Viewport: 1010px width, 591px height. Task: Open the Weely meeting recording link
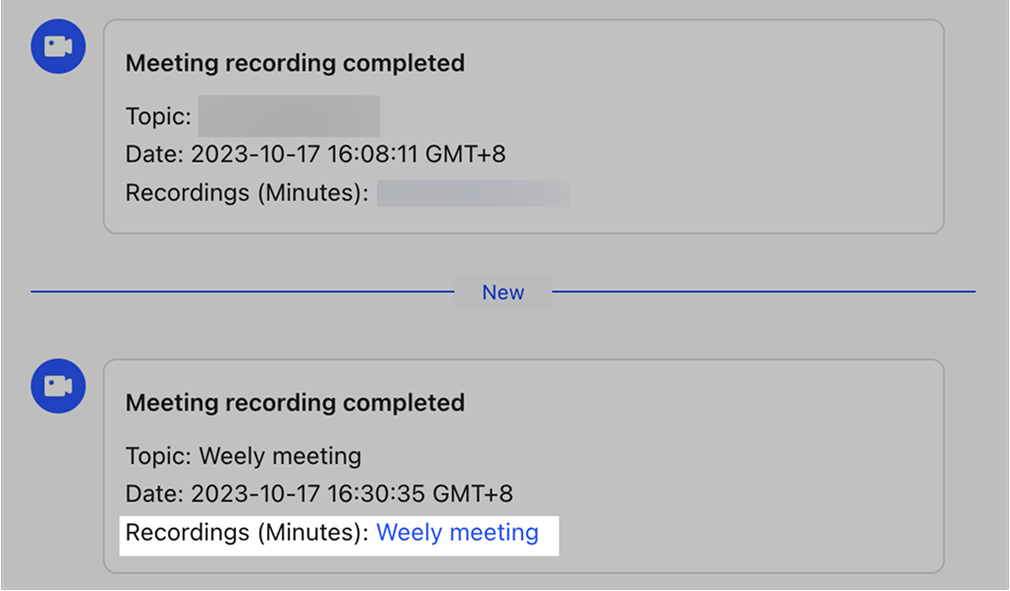[x=457, y=532]
